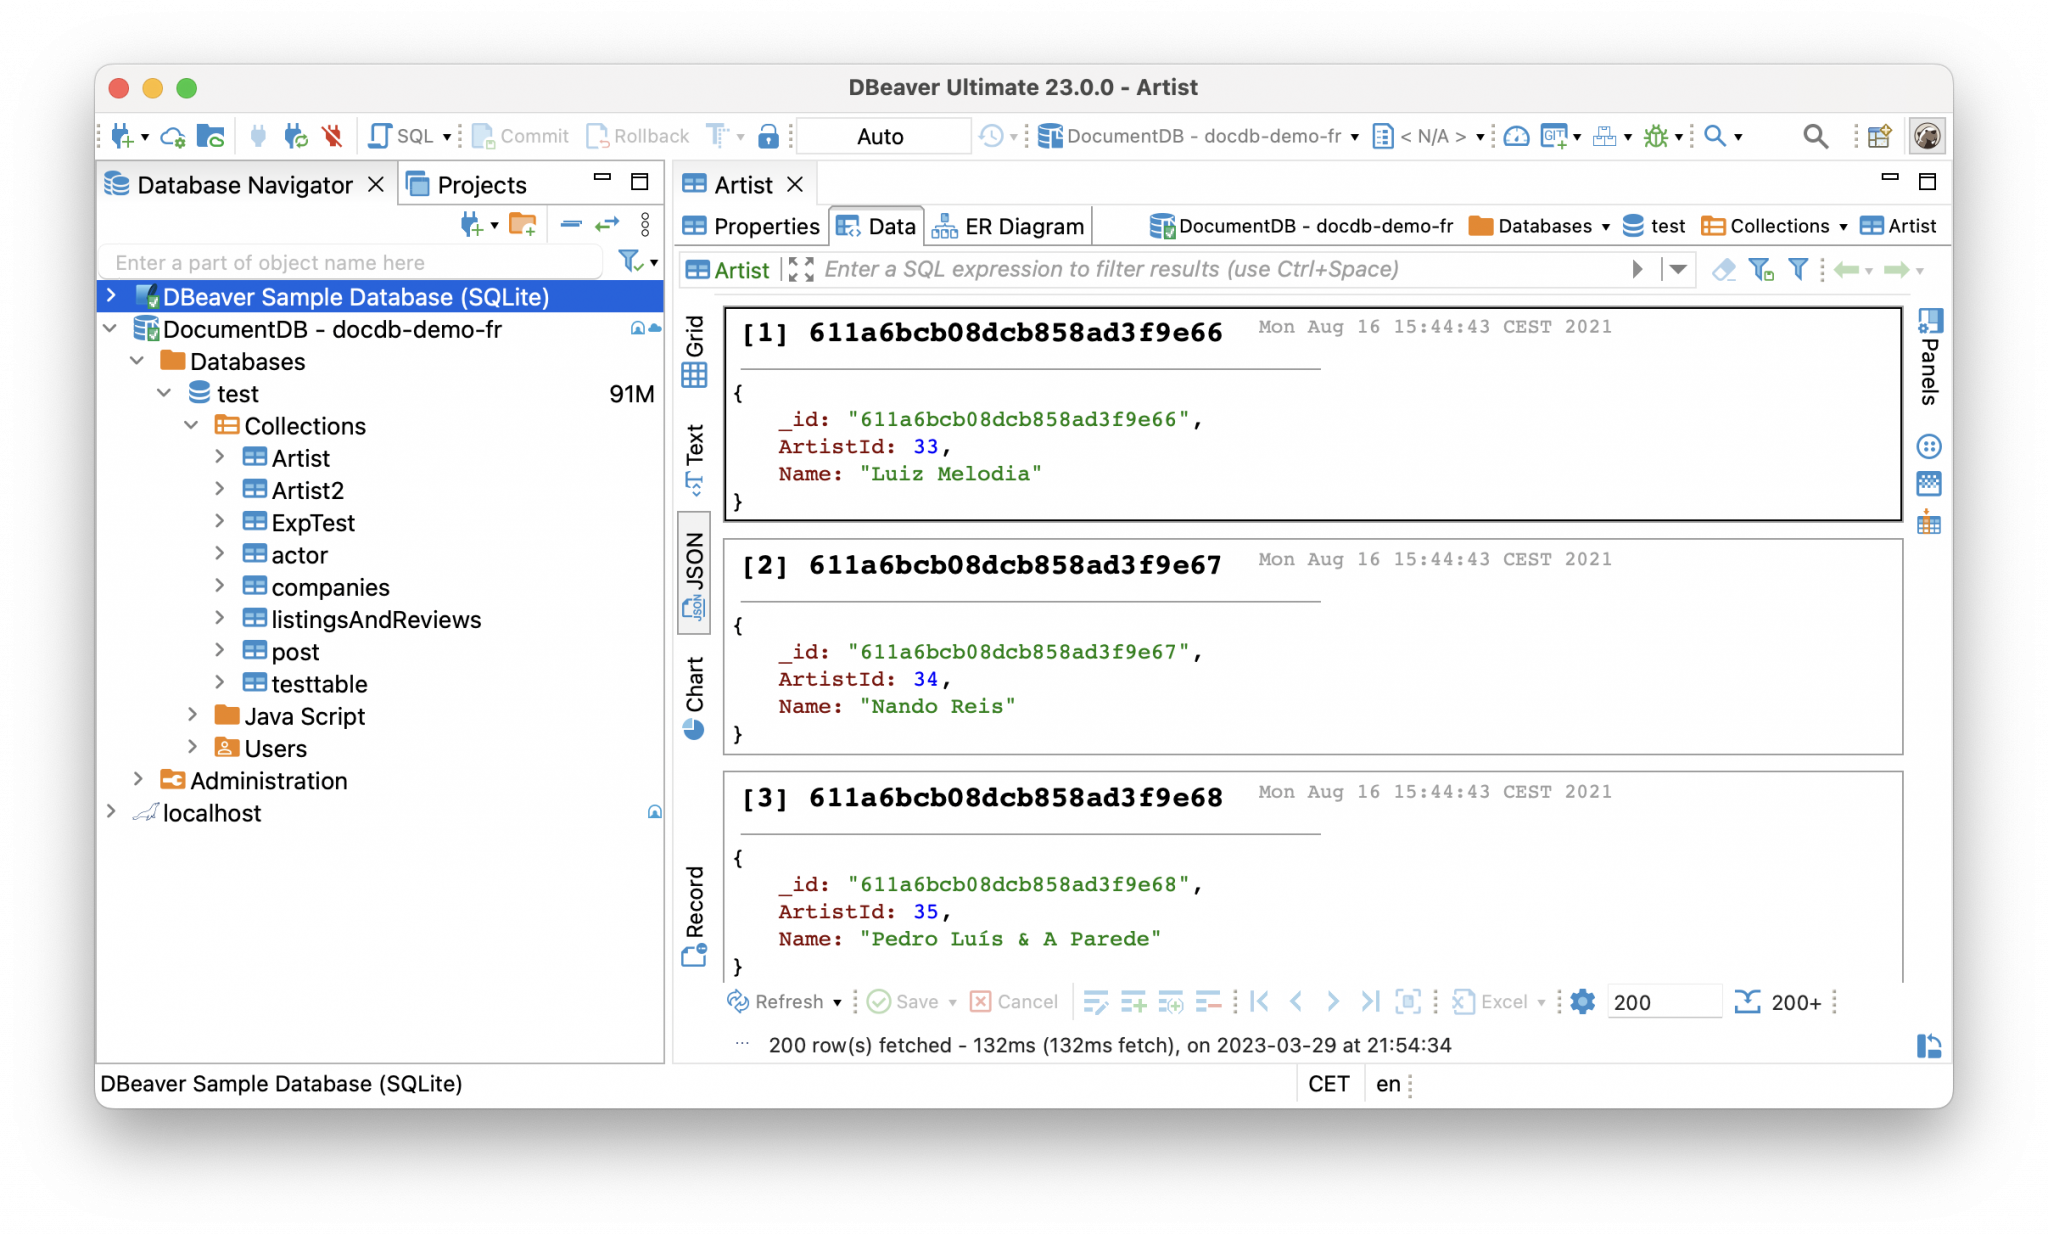Set fetch size in the 200 input field
The width and height of the screenshot is (2048, 1234).
tap(1663, 1001)
